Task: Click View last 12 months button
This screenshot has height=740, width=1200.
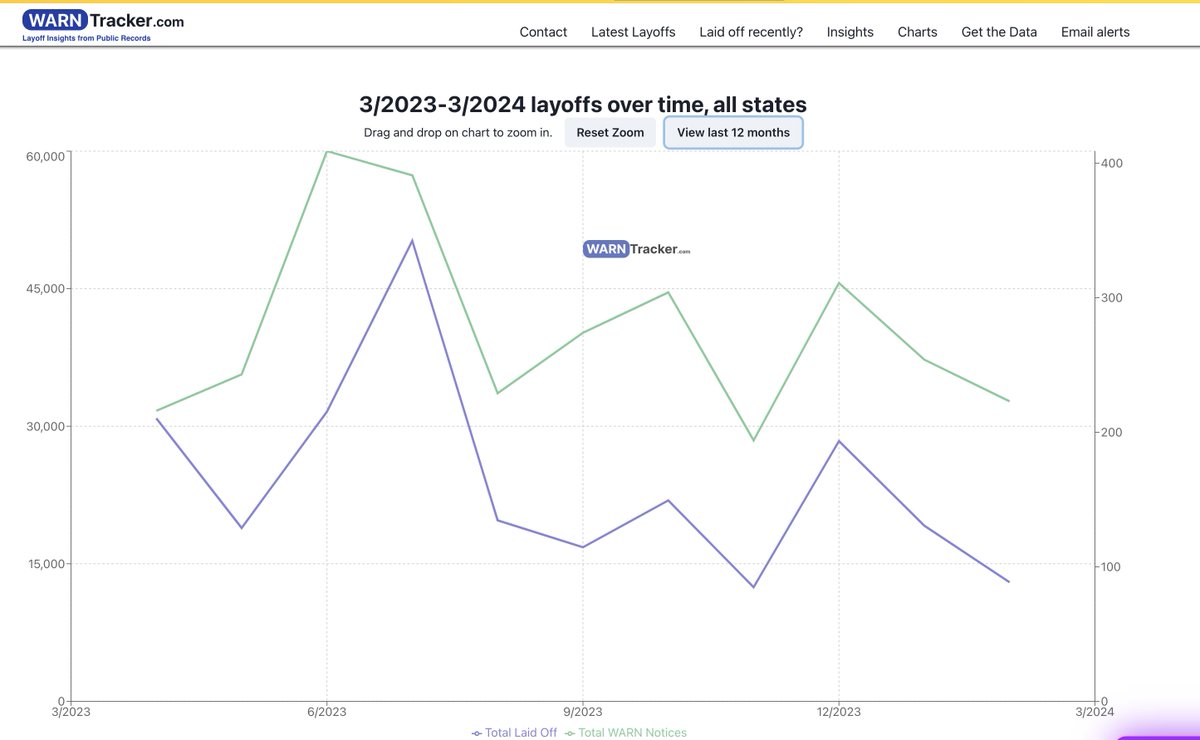Action: pos(733,132)
